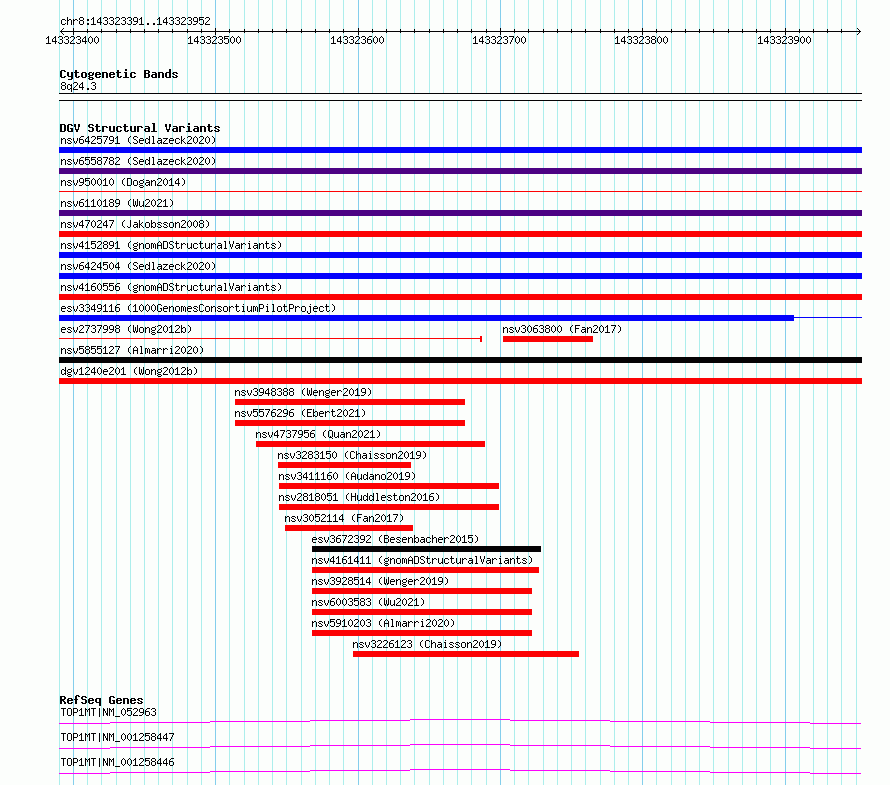Click the short red nsv3063800 bar

548,339
